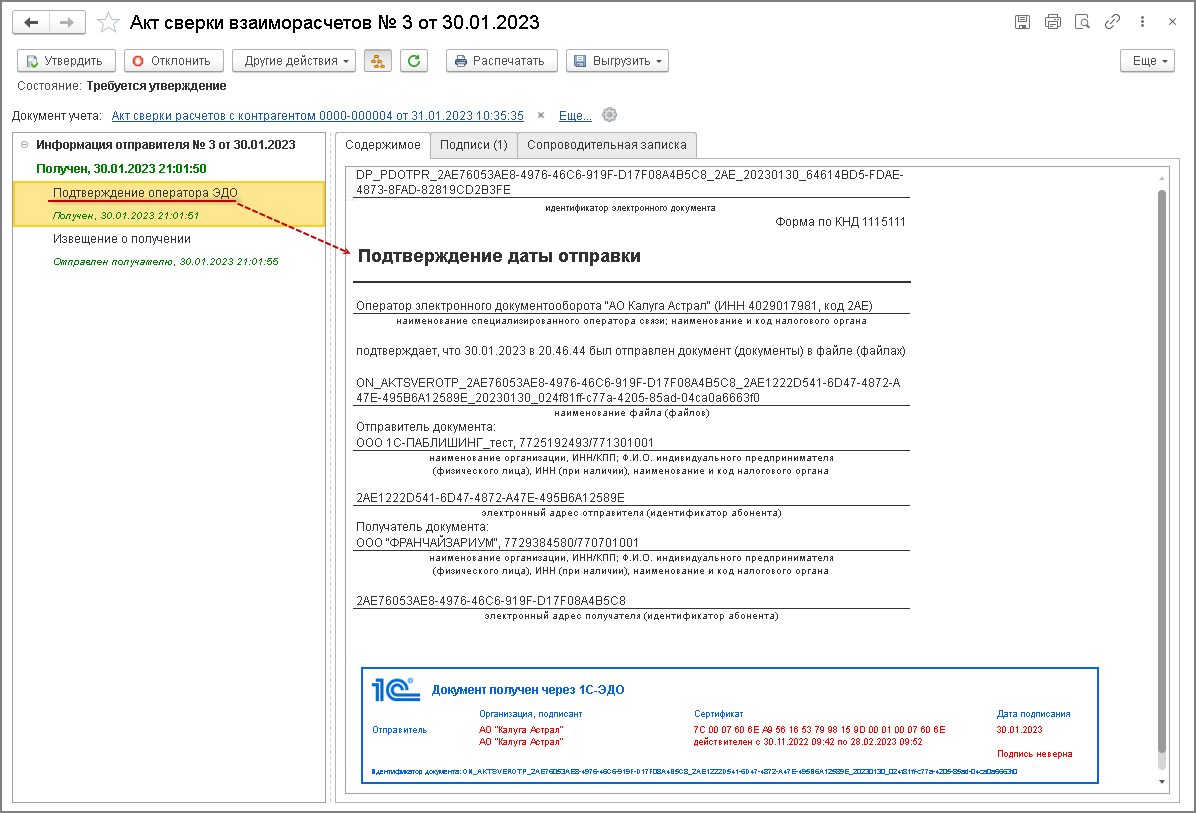Viewport: 1196px width, 813px height.
Task: Print using the title bar printer icon
Action: (x=1053, y=22)
